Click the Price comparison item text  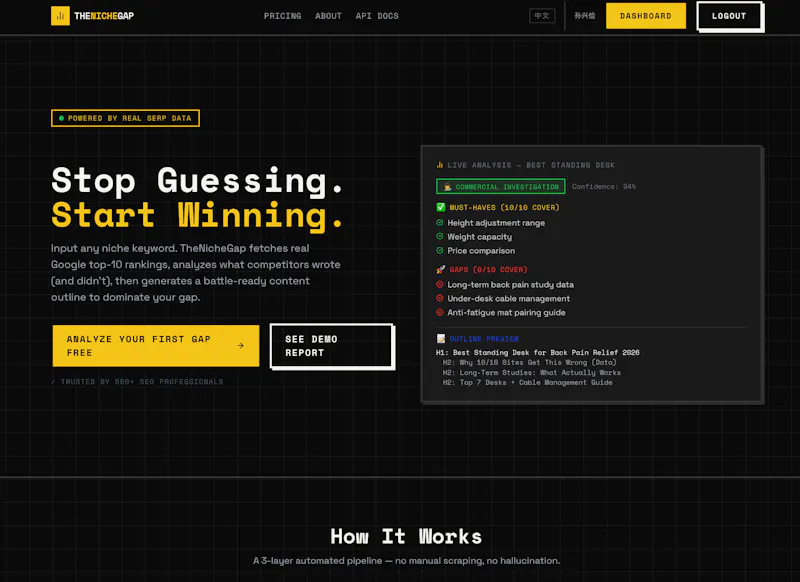point(481,250)
